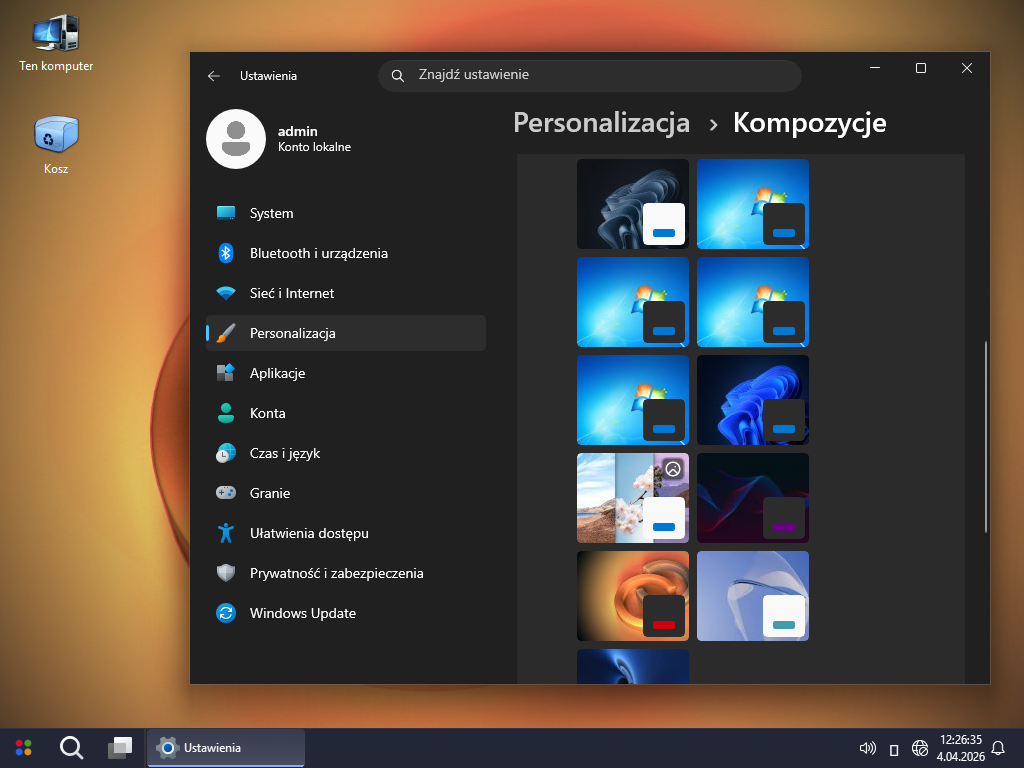Select Sieć i Internet category
The height and width of the screenshot is (768, 1024).
291,293
